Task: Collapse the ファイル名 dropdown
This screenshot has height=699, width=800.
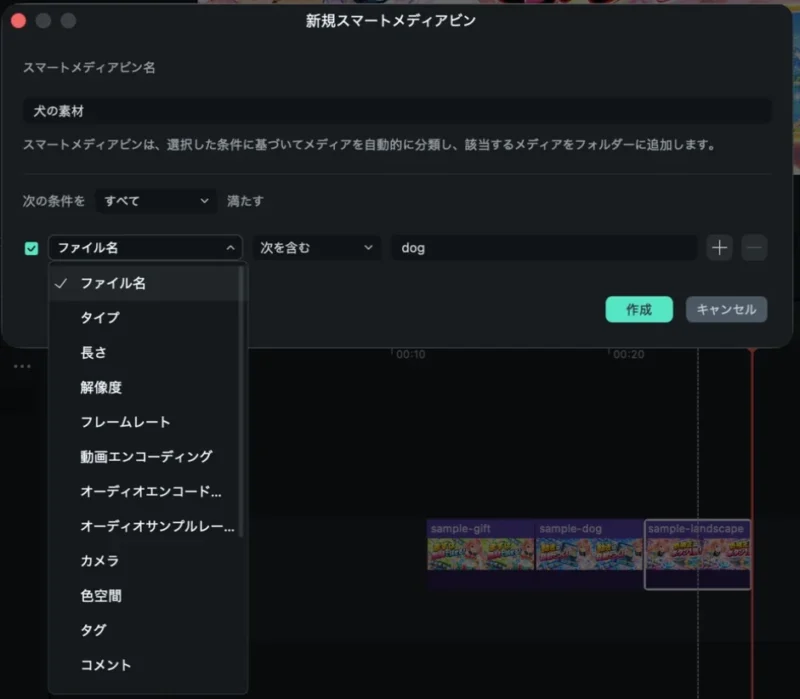Action: coord(145,248)
